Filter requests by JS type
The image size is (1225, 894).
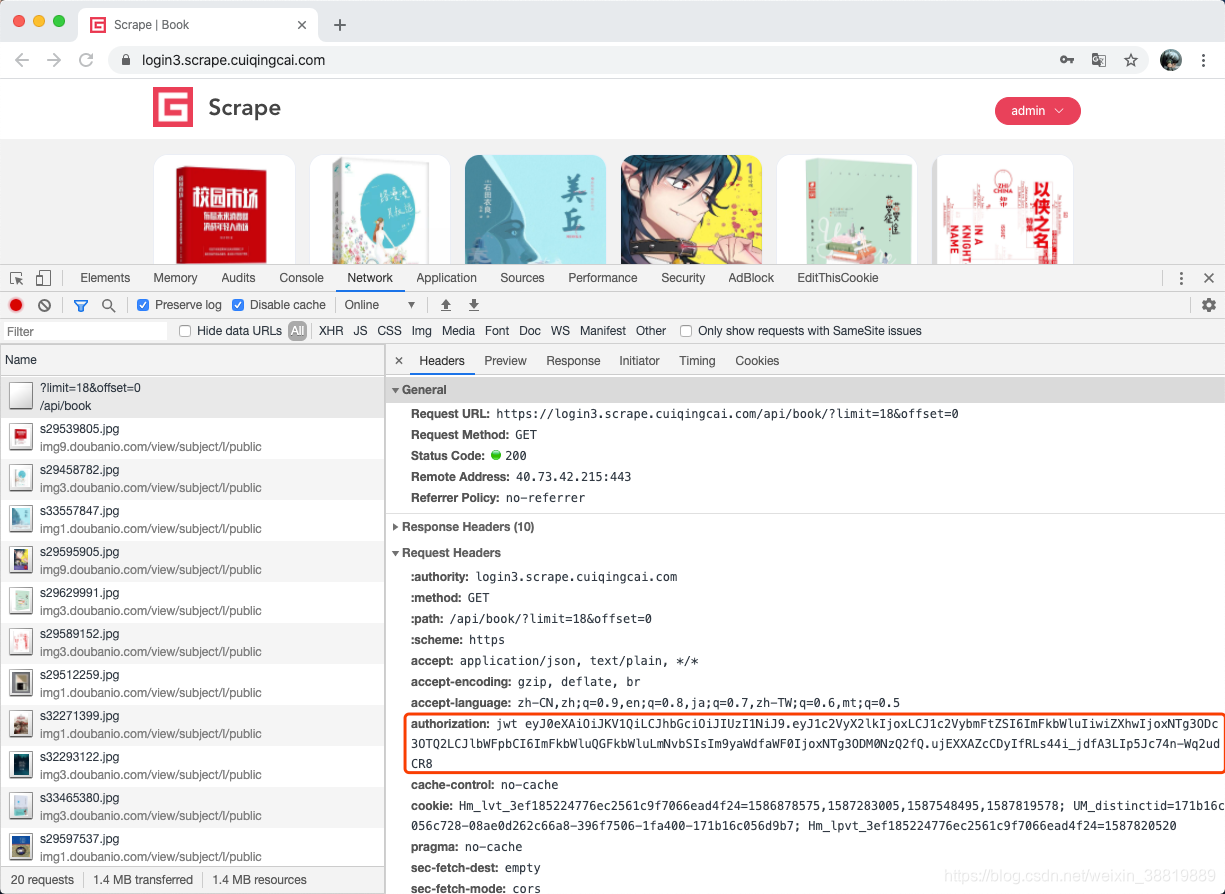click(360, 331)
